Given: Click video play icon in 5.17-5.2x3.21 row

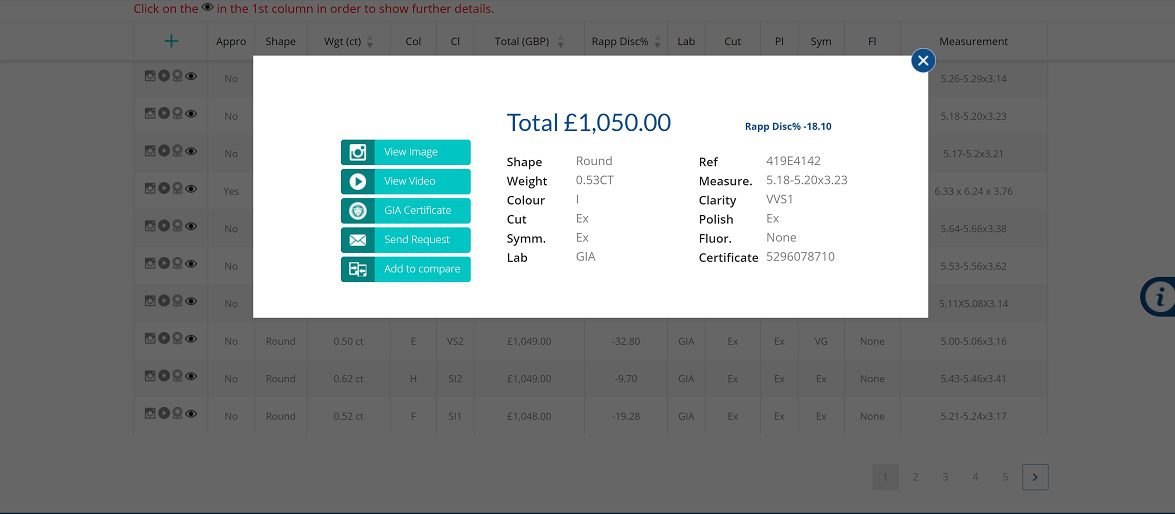Looking at the screenshot, I should (163, 151).
